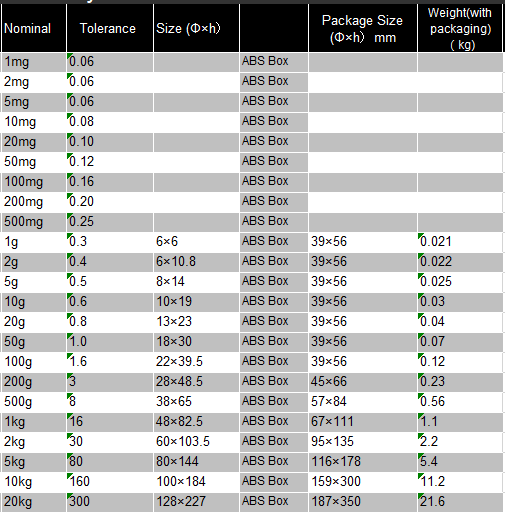Click the 60×103.5 size cell
The height and width of the screenshot is (512, 505).
click(196, 442)
